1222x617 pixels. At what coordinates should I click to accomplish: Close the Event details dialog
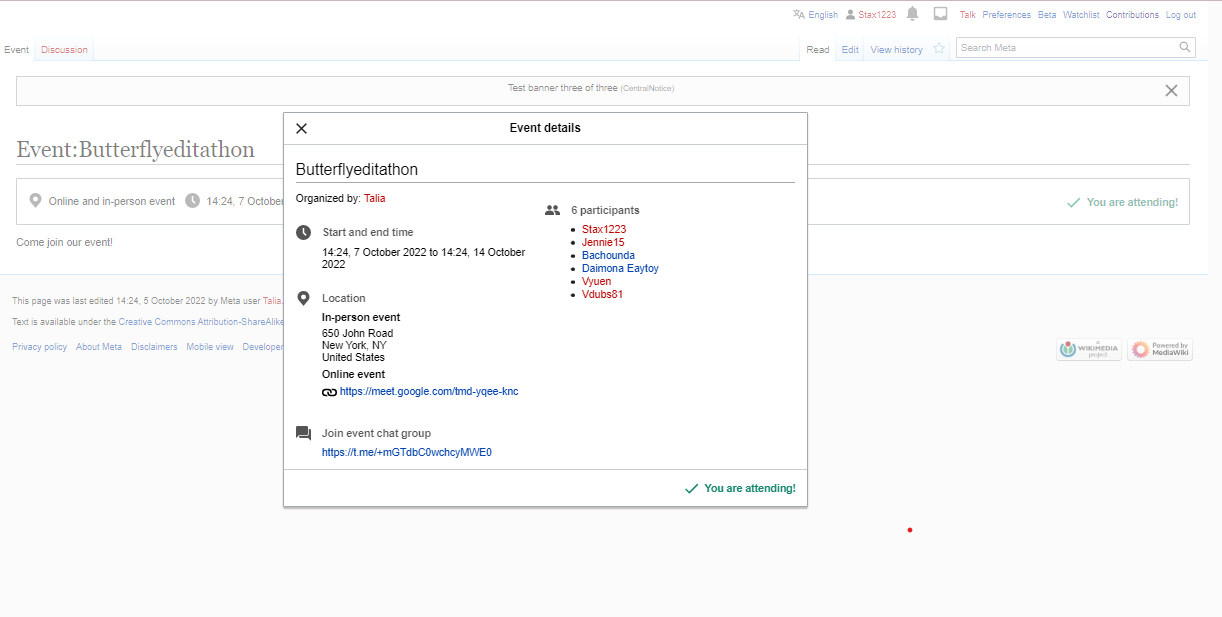(302, 128)
